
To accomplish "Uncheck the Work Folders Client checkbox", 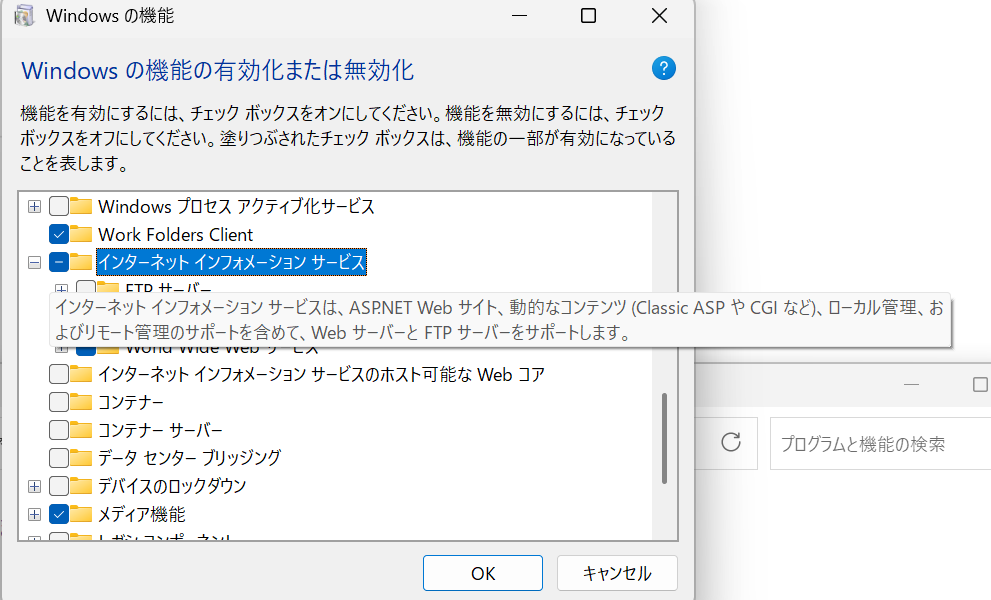I will coord(58,234).
